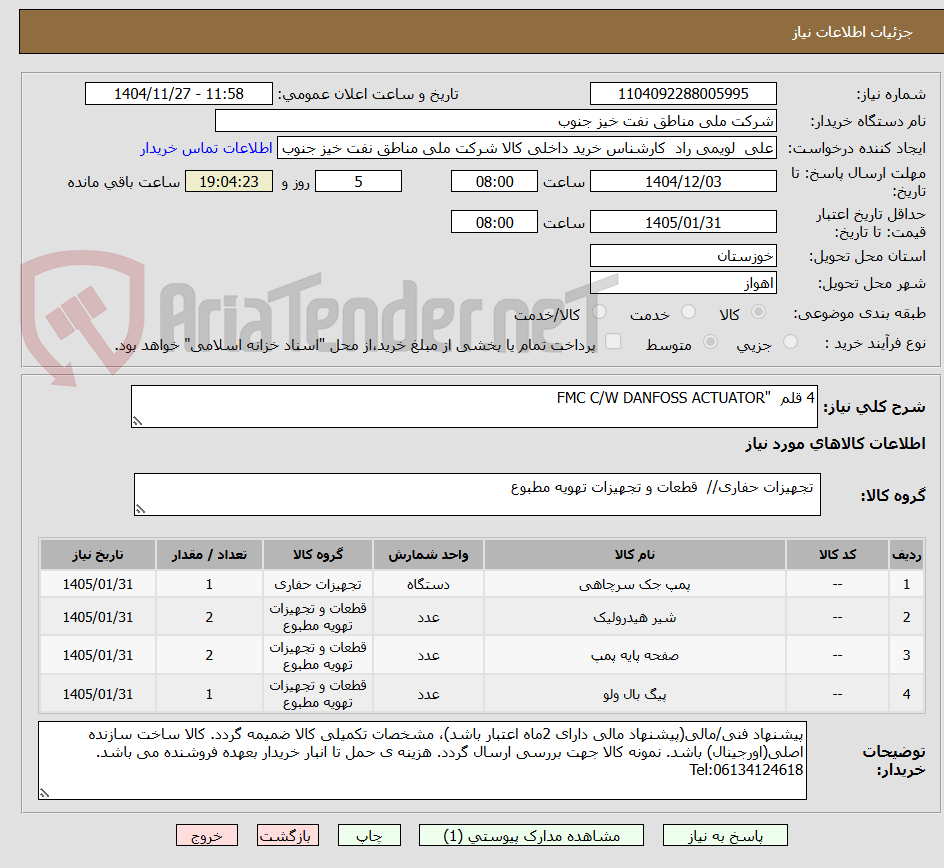Click the remaining days field showing 5

[x=358, y=181]
